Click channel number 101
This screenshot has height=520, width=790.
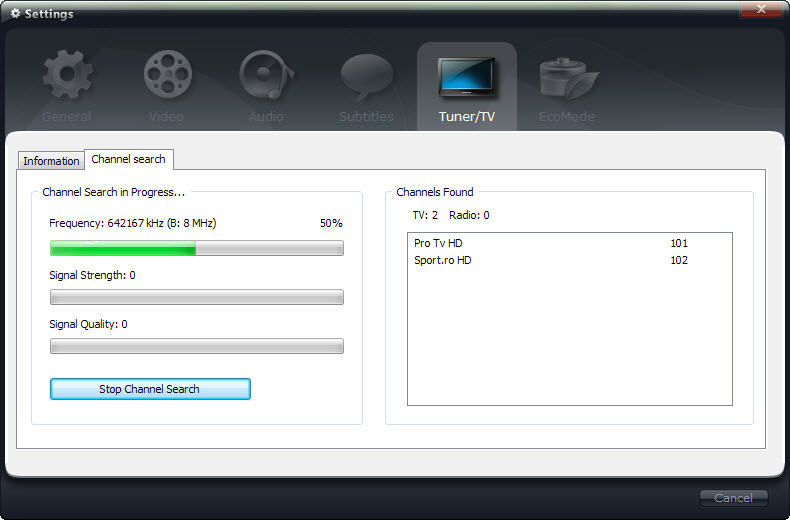click(679, 243)
